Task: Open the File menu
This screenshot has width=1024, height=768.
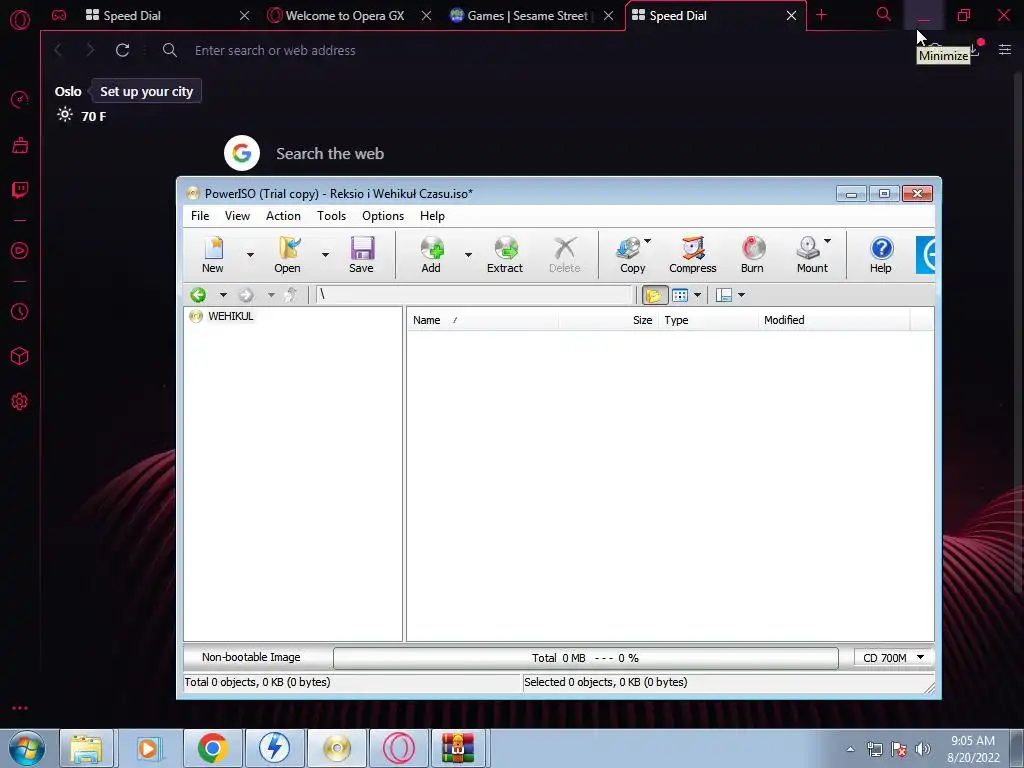Action: point(200,216)
